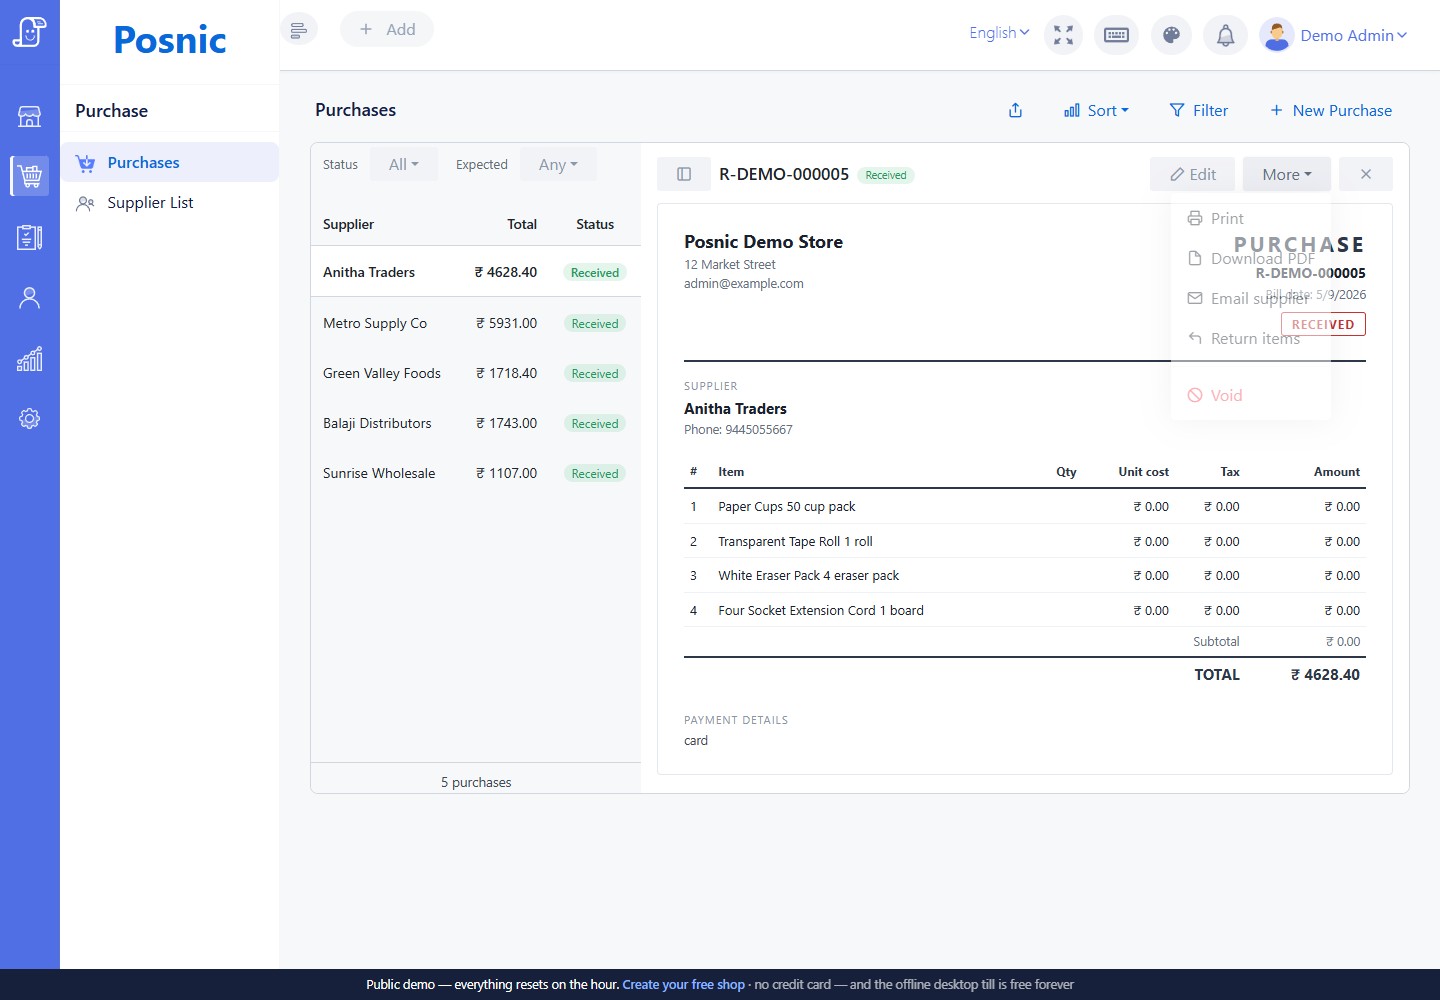Follow the Create your free shop link
The width and height of the screenshot is (1440, 1000).
tap(683, 984)
